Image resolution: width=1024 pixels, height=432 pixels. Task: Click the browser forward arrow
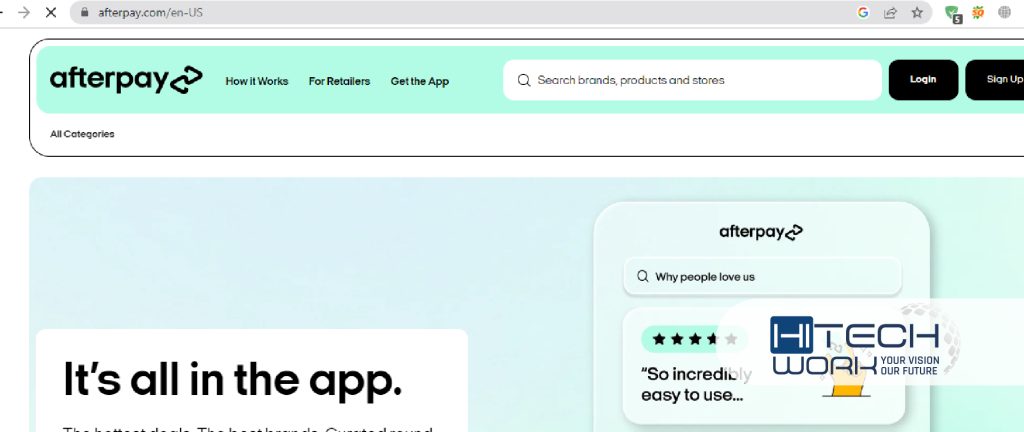24,12
